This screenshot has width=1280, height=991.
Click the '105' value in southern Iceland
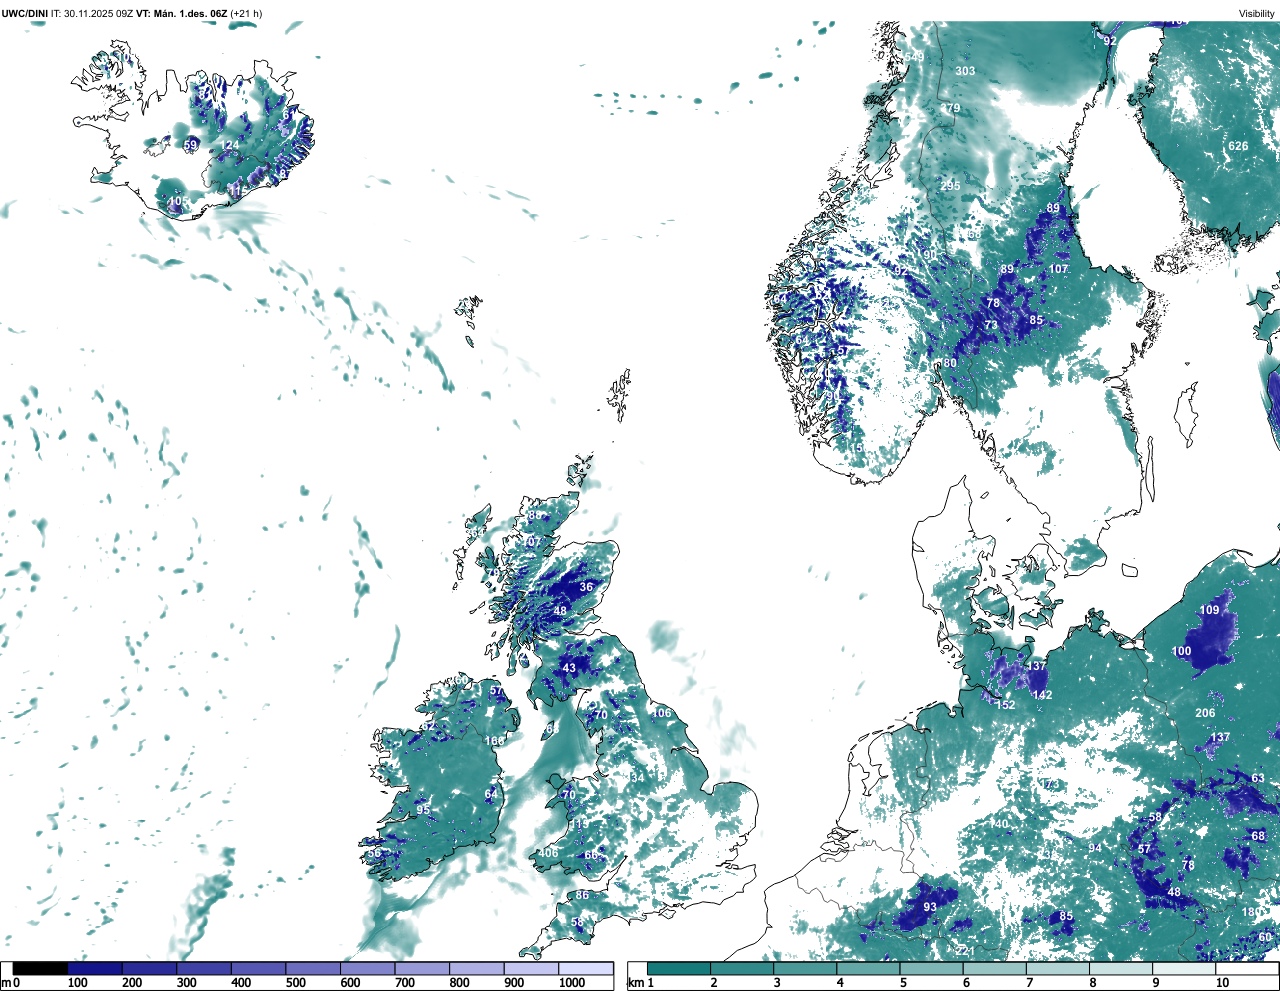pyautogui.click(x=177, y=202)
